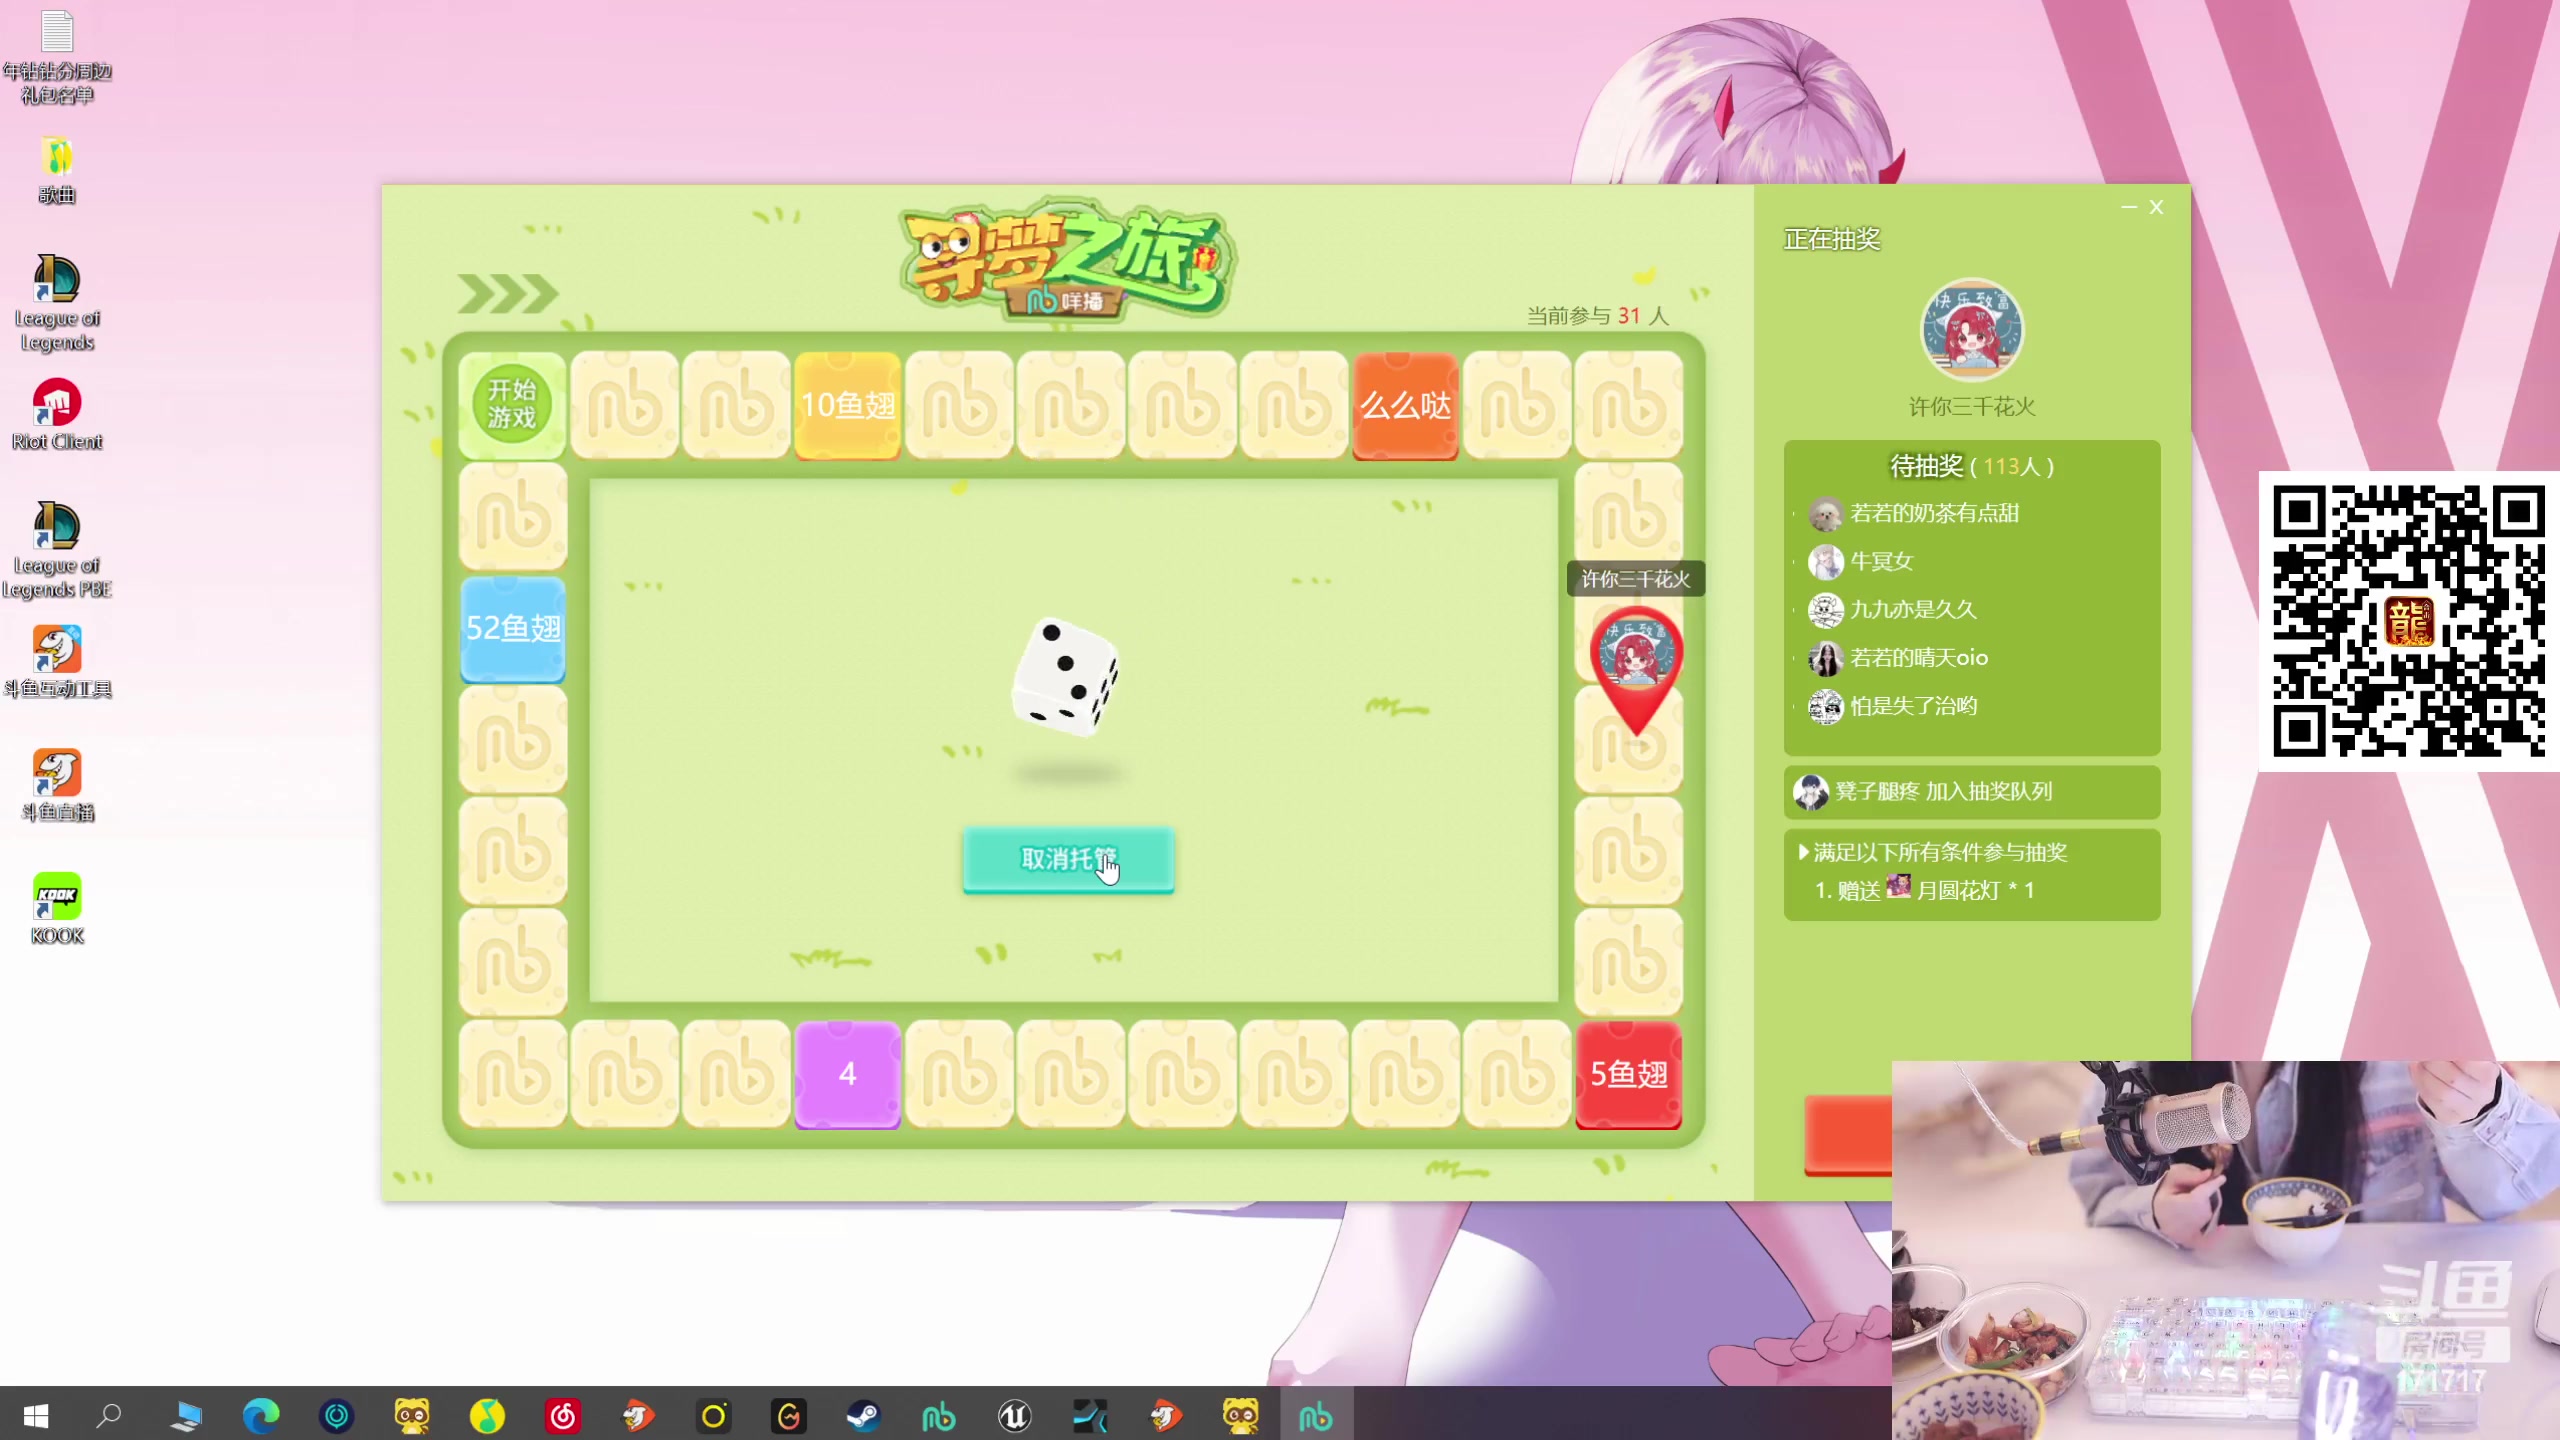Click the 开始游戏 start tile
Viewport: 2560px width, 1440px height.
coord(512,404)
